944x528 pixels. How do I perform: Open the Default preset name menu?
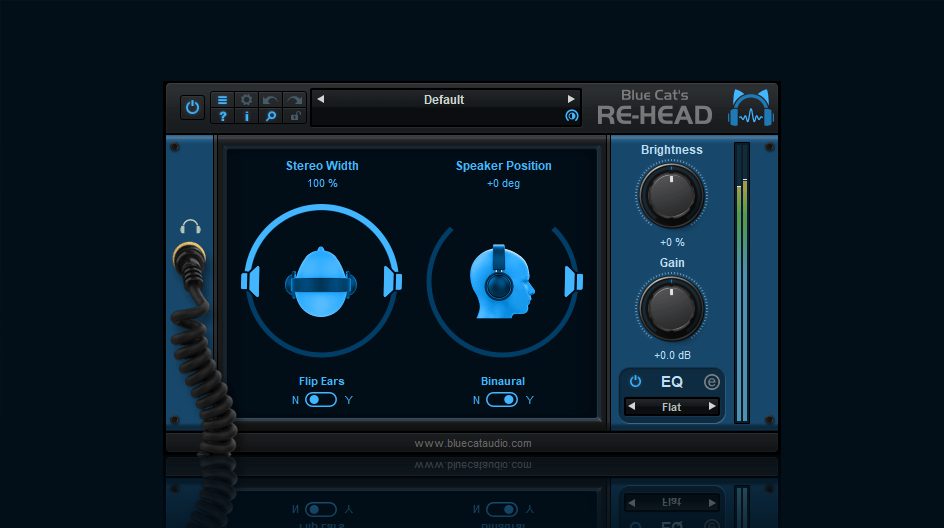tap(444, 99)
